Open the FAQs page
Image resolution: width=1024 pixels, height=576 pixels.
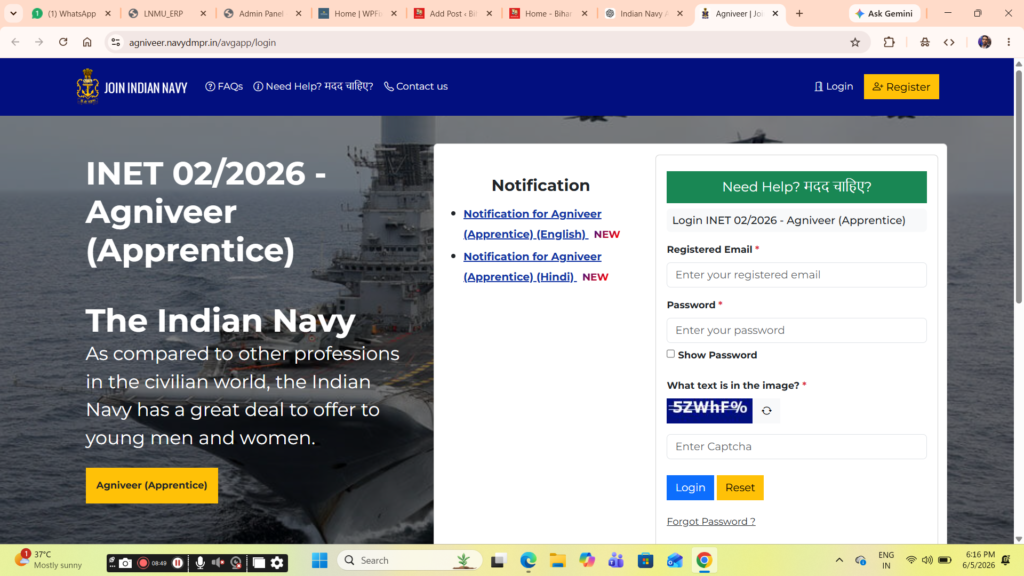224,86
